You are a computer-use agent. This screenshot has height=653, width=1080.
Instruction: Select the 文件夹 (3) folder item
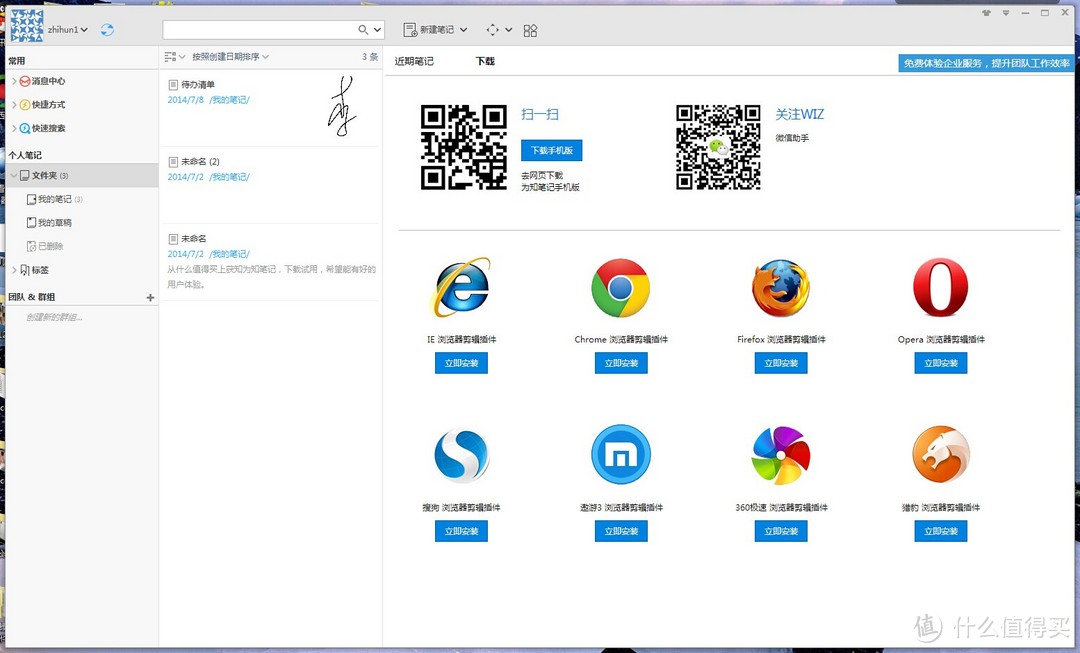point(82,176)
